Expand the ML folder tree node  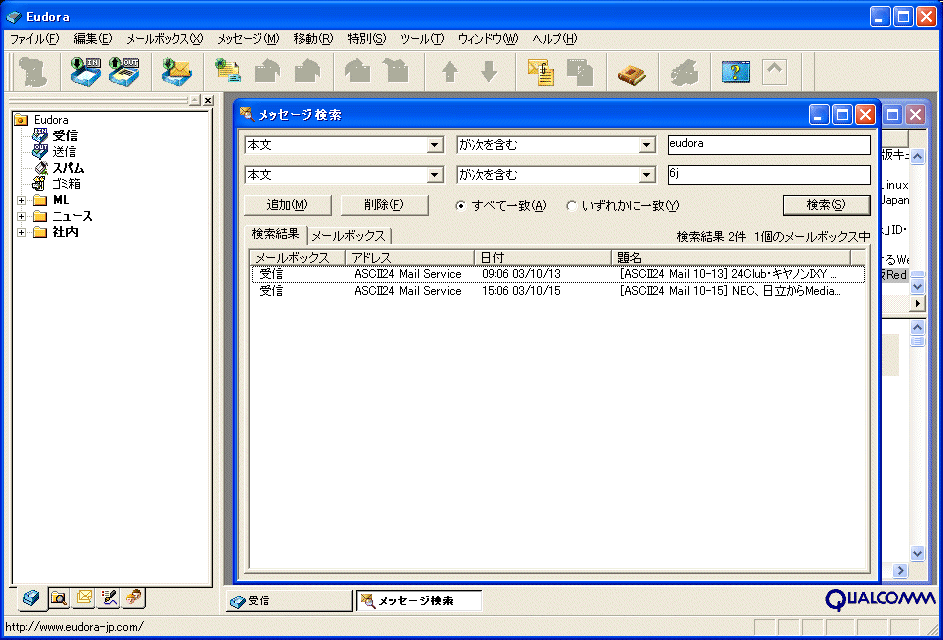click(22, 200)
